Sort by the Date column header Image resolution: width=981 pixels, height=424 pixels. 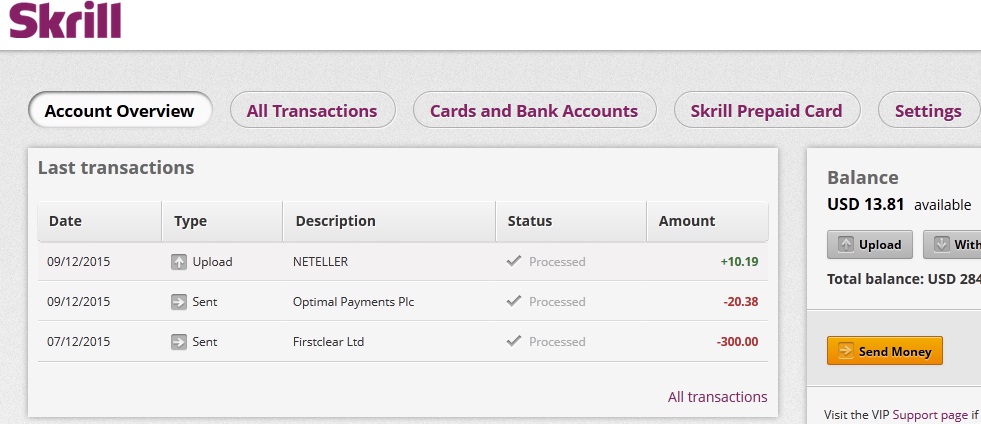(65, 221)
